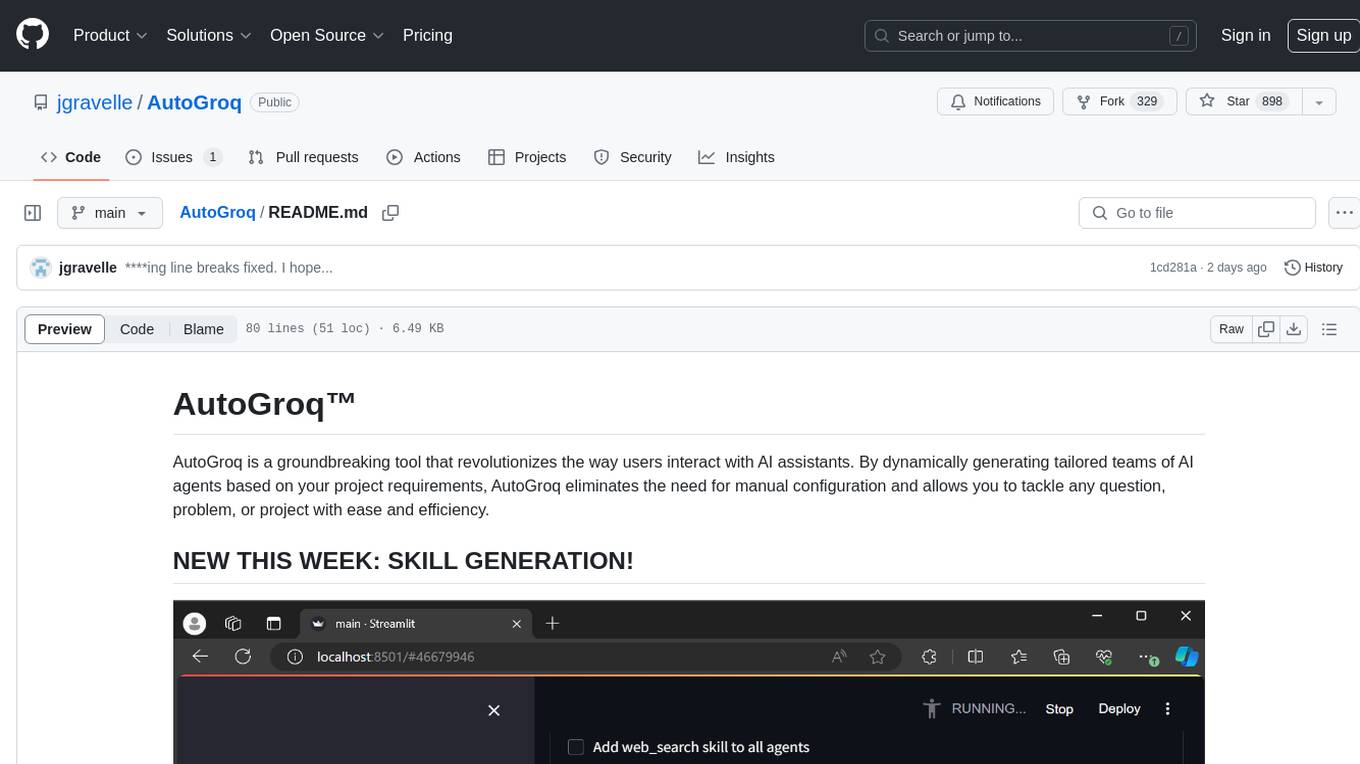Open the browser essentials heart icon

[1104, 657]
